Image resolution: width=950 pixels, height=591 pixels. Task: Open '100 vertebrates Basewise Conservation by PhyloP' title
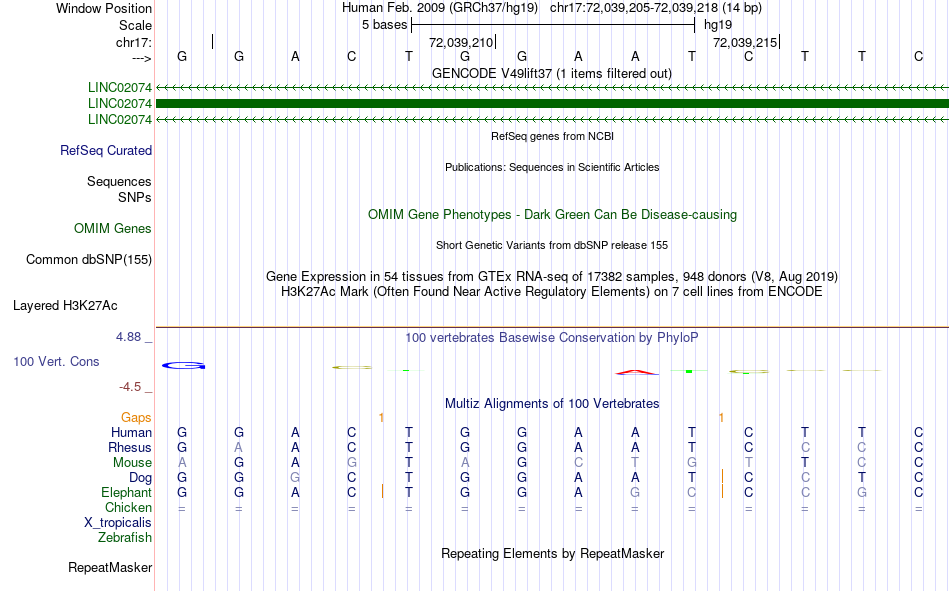coord(552,338)
